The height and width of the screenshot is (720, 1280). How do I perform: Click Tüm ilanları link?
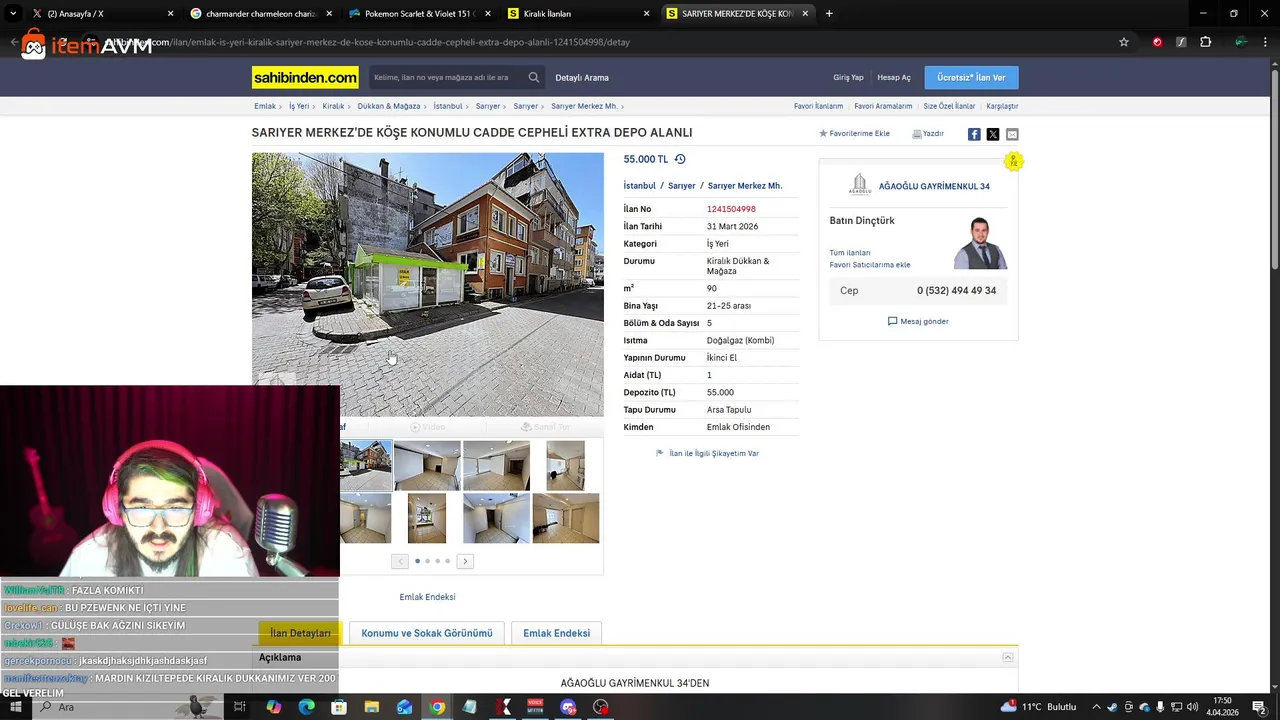[x=850, y=253]
